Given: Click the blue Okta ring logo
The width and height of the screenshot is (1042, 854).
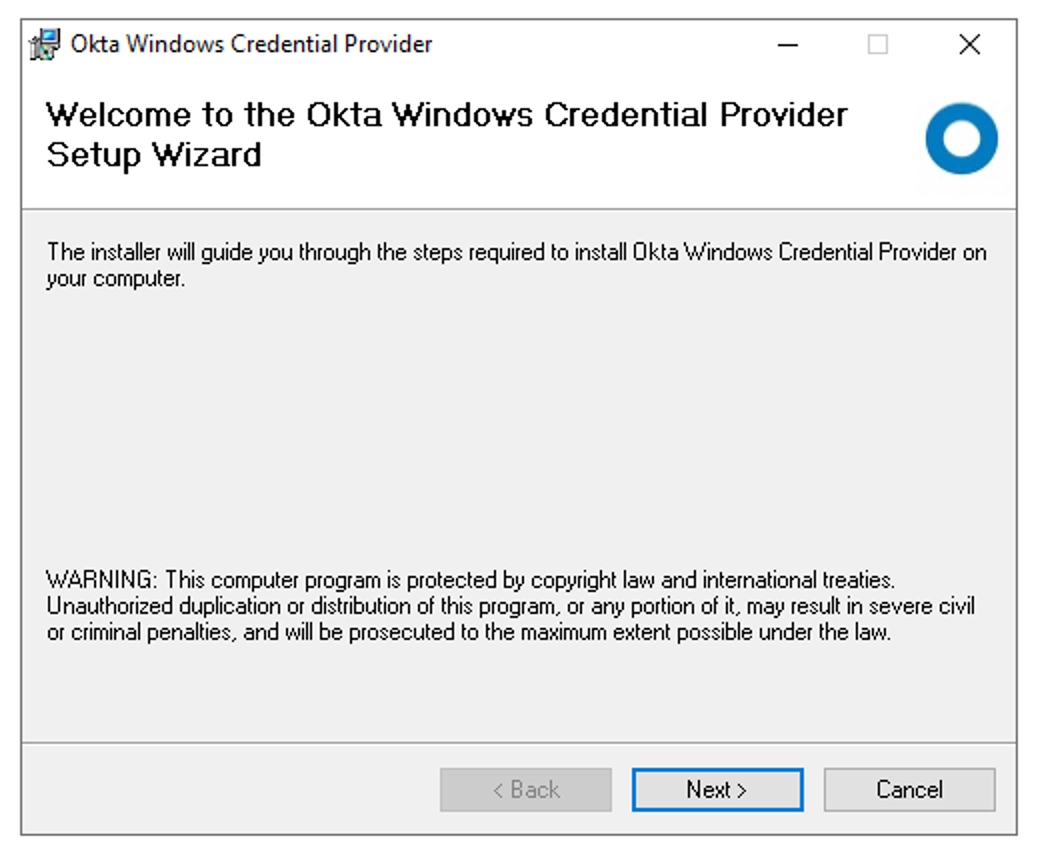Looking at the screenshot, I should click(961, 139).
